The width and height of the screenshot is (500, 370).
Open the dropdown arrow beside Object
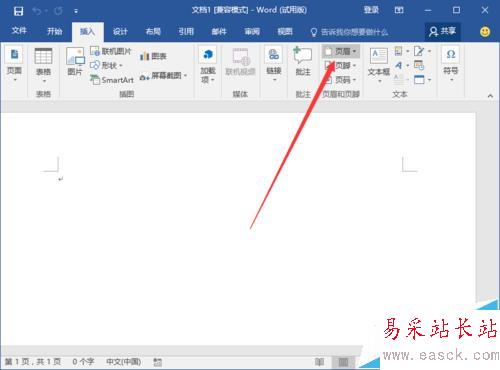[x=429, y=80]
